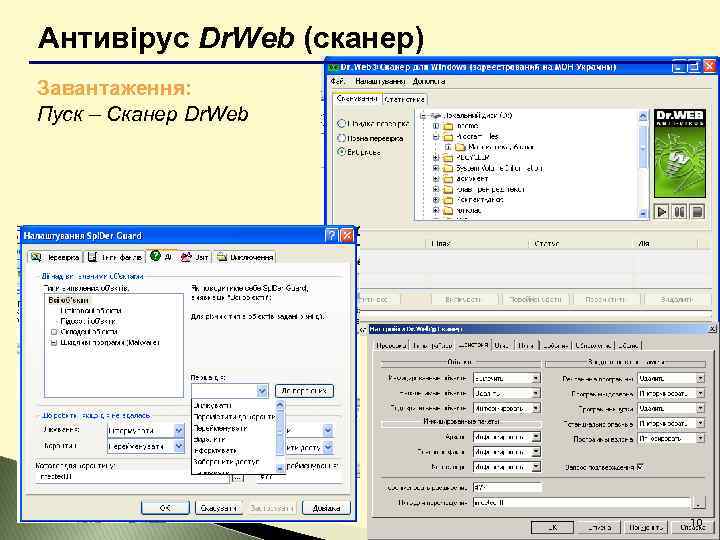
Task: Start scanning with the play button
Action: (x=661, y=212)
